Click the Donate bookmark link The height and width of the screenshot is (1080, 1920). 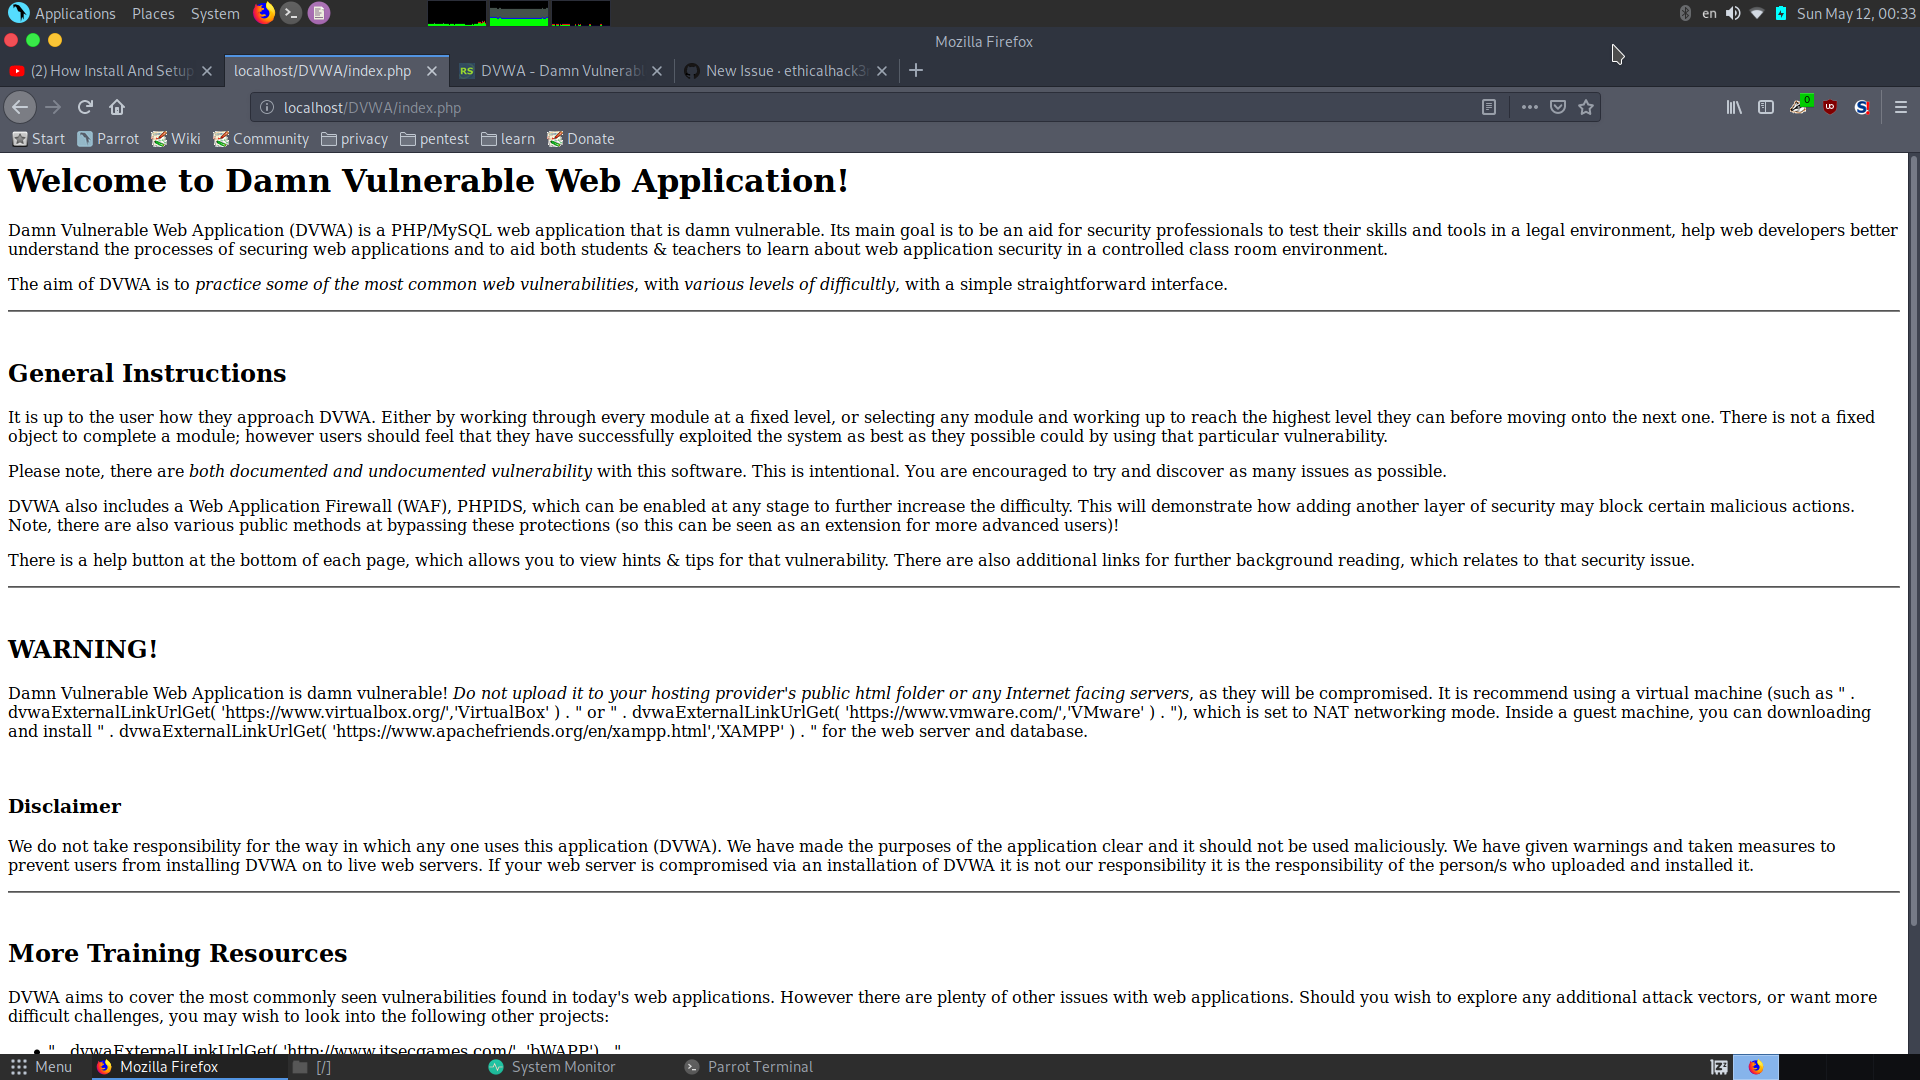coord(581,139)
